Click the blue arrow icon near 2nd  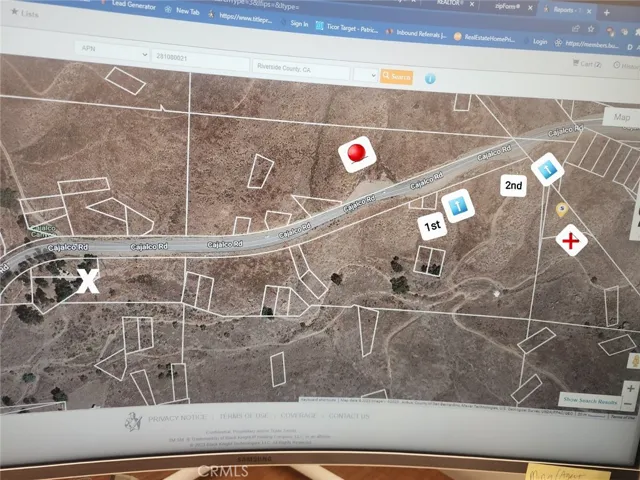[545, 170]
